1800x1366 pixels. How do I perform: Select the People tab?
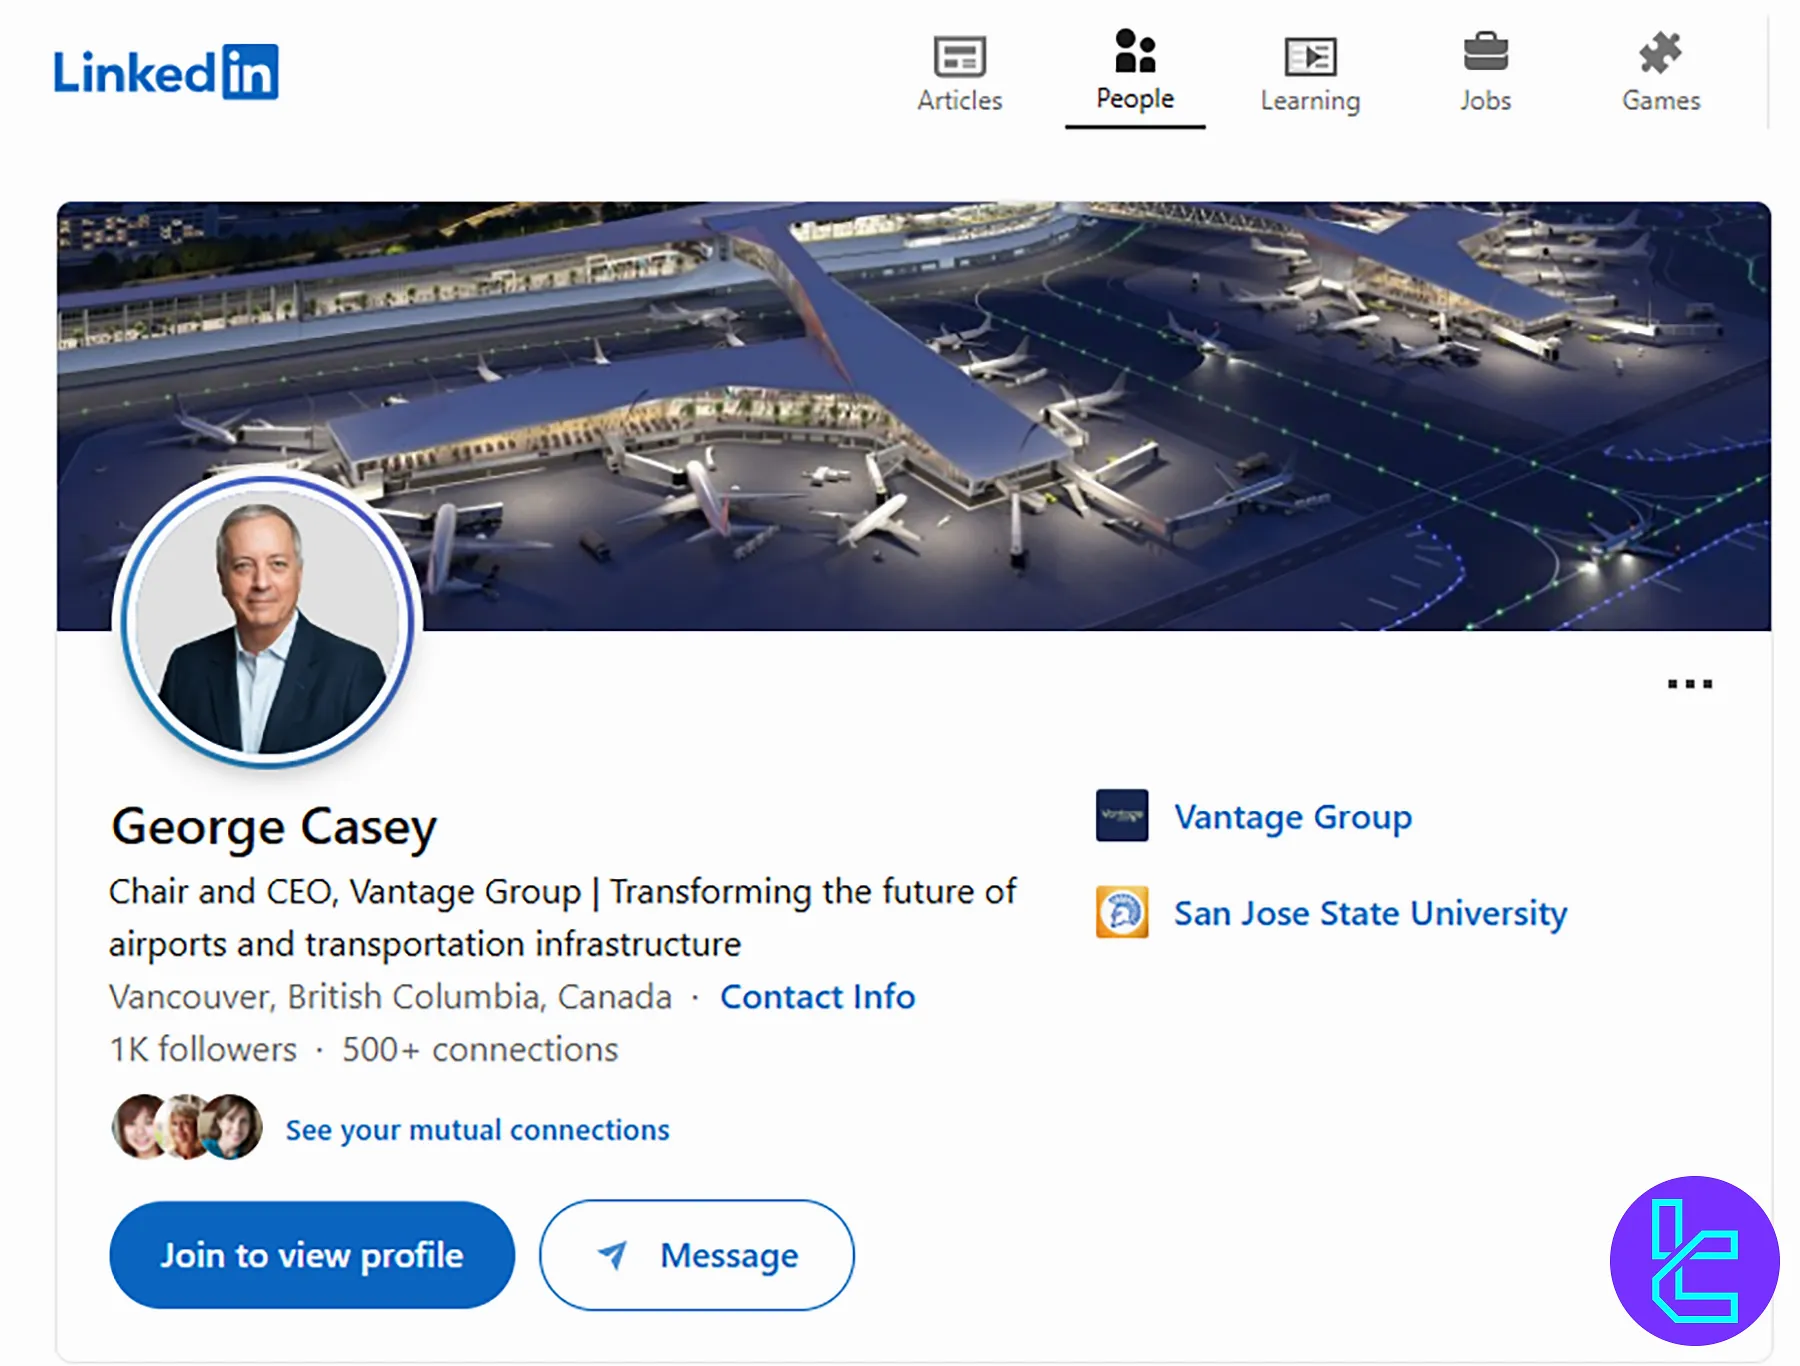point(1135,70)
